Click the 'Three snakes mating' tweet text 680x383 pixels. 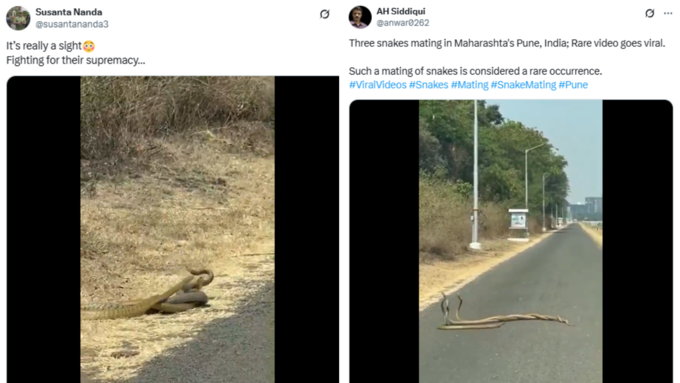click(x=507, y=43)
